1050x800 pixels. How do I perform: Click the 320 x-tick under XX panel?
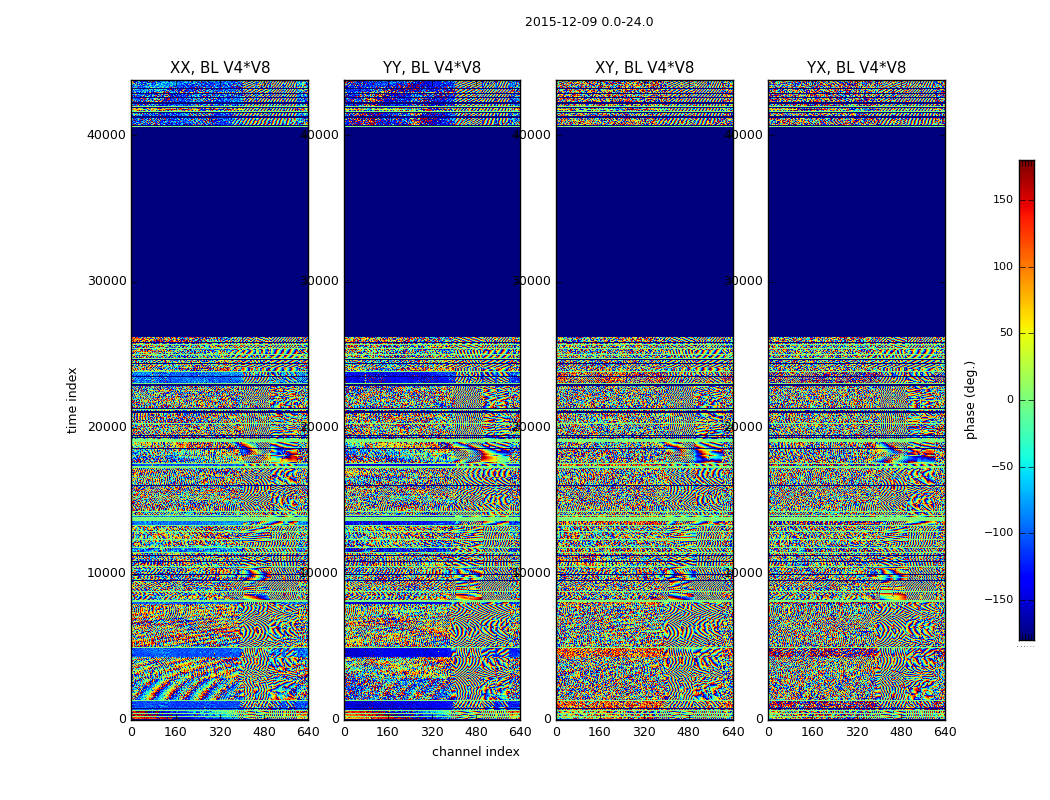coord(220,732)
